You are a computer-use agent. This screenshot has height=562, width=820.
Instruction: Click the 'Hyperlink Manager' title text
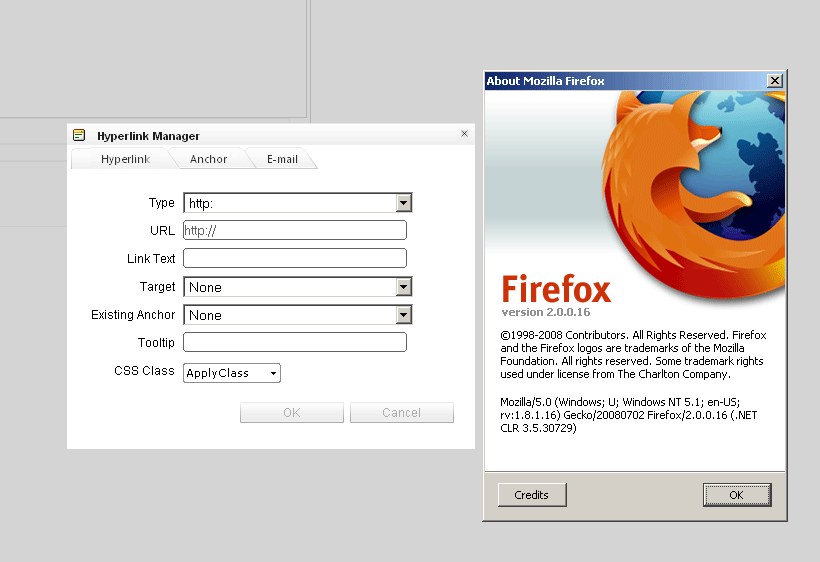pos(148,136)
